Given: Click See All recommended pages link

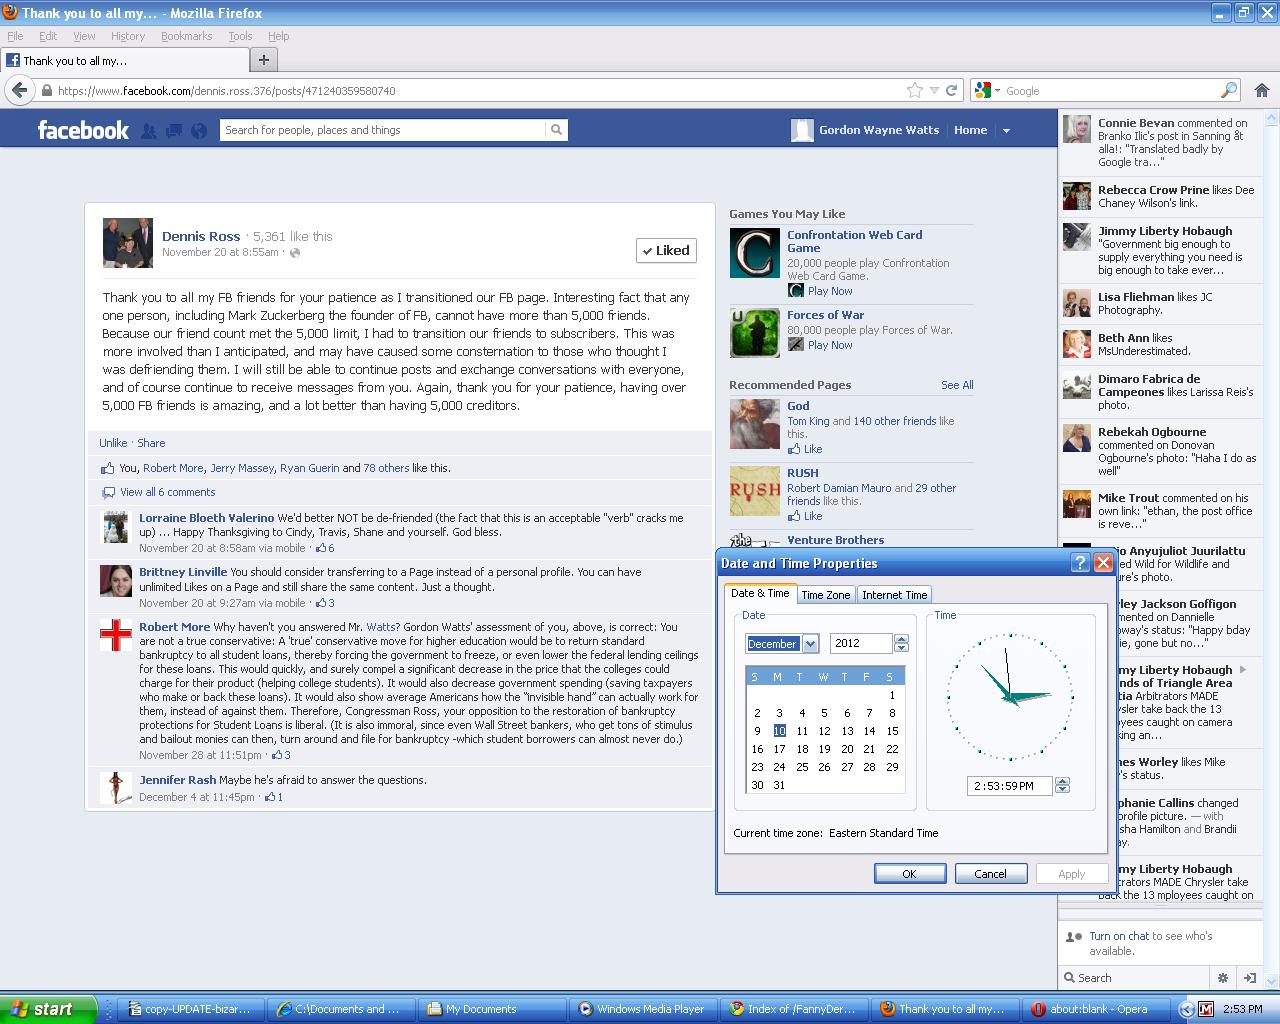Looking at the screenshot, I should click(x=957, y=385).
